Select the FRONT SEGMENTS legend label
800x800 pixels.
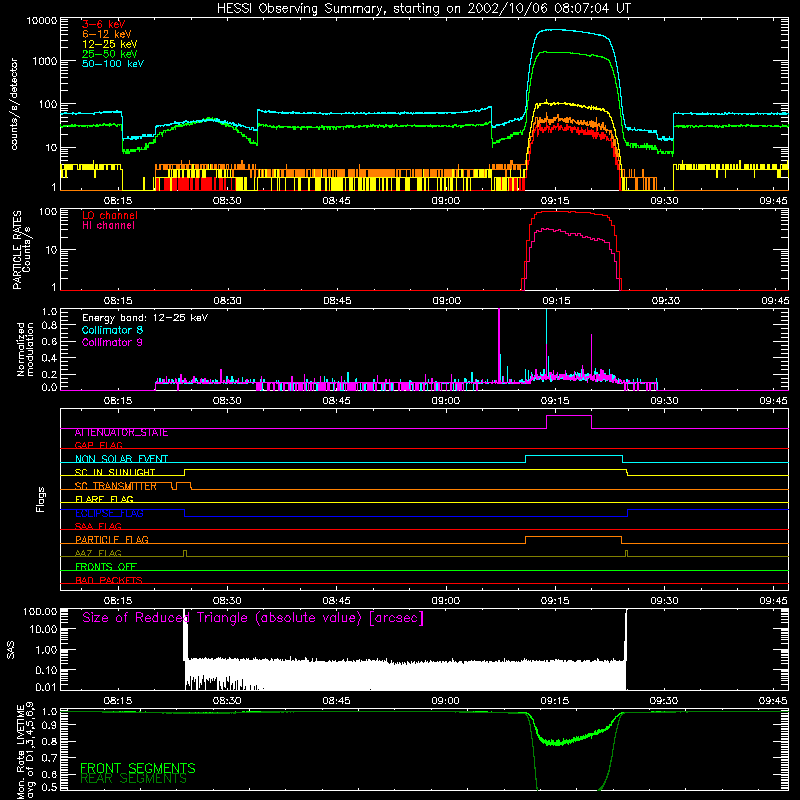[138, 768]
